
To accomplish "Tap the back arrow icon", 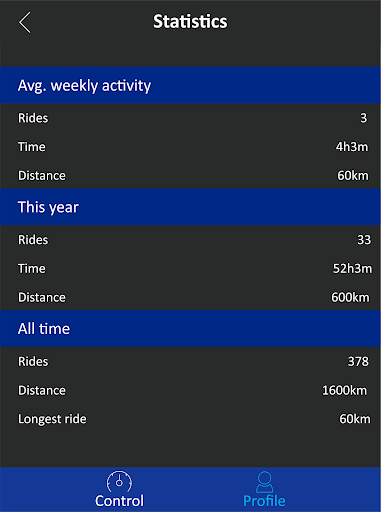I will pyautogui.click(x=25, y=22).
